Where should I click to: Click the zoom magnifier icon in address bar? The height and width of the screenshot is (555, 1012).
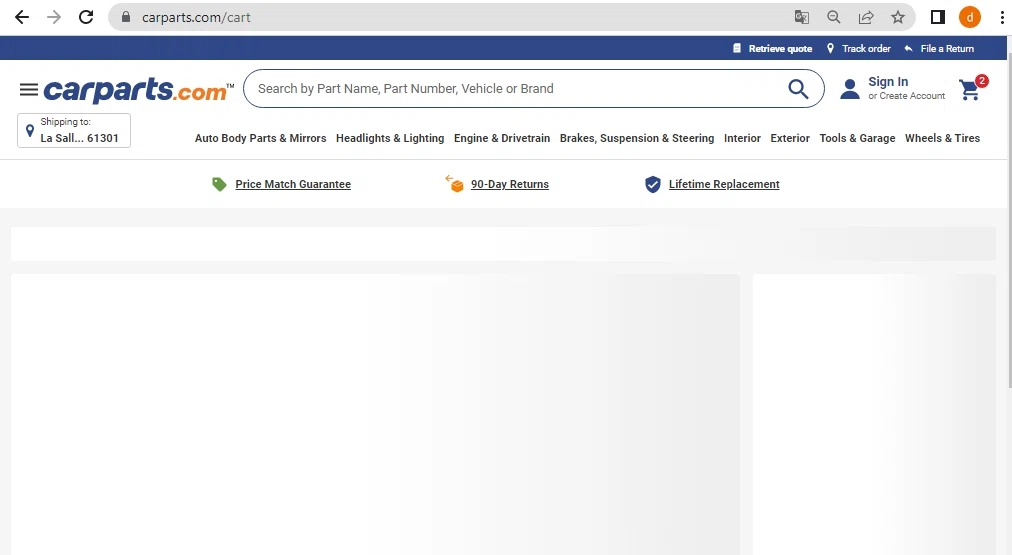[x=834, y=17]
